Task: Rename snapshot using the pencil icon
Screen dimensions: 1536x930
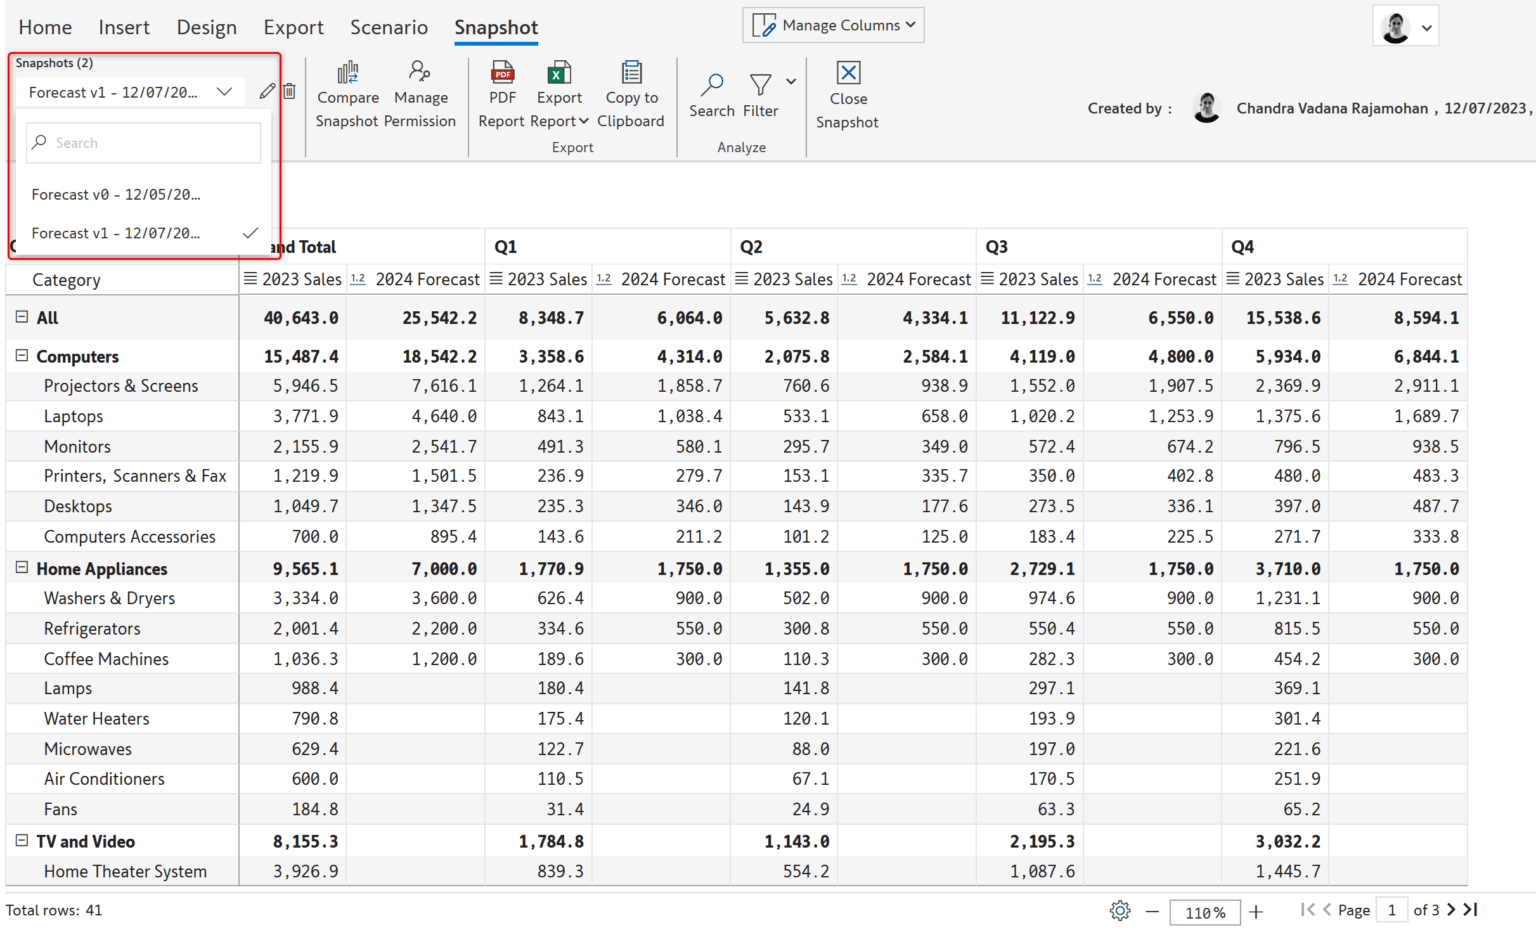Action: coord(267,91)
